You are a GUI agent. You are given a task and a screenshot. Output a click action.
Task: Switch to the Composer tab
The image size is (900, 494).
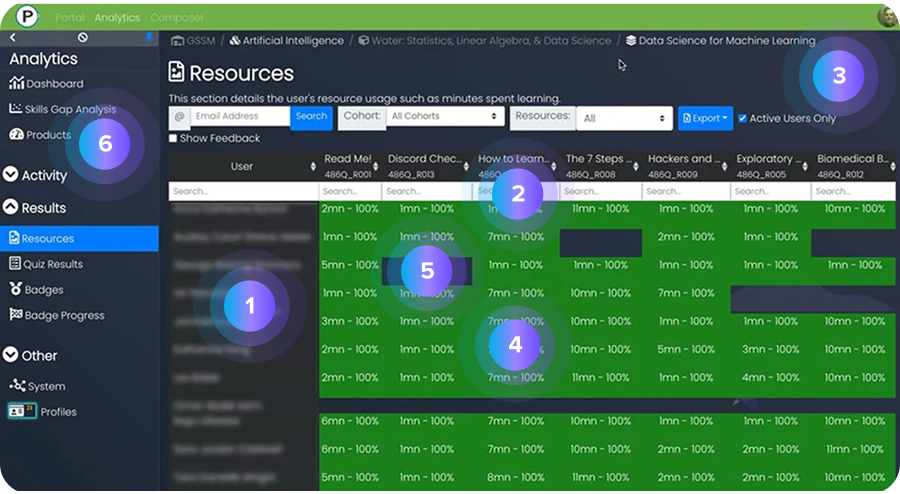pyautogui.click(x=177, y=18)
